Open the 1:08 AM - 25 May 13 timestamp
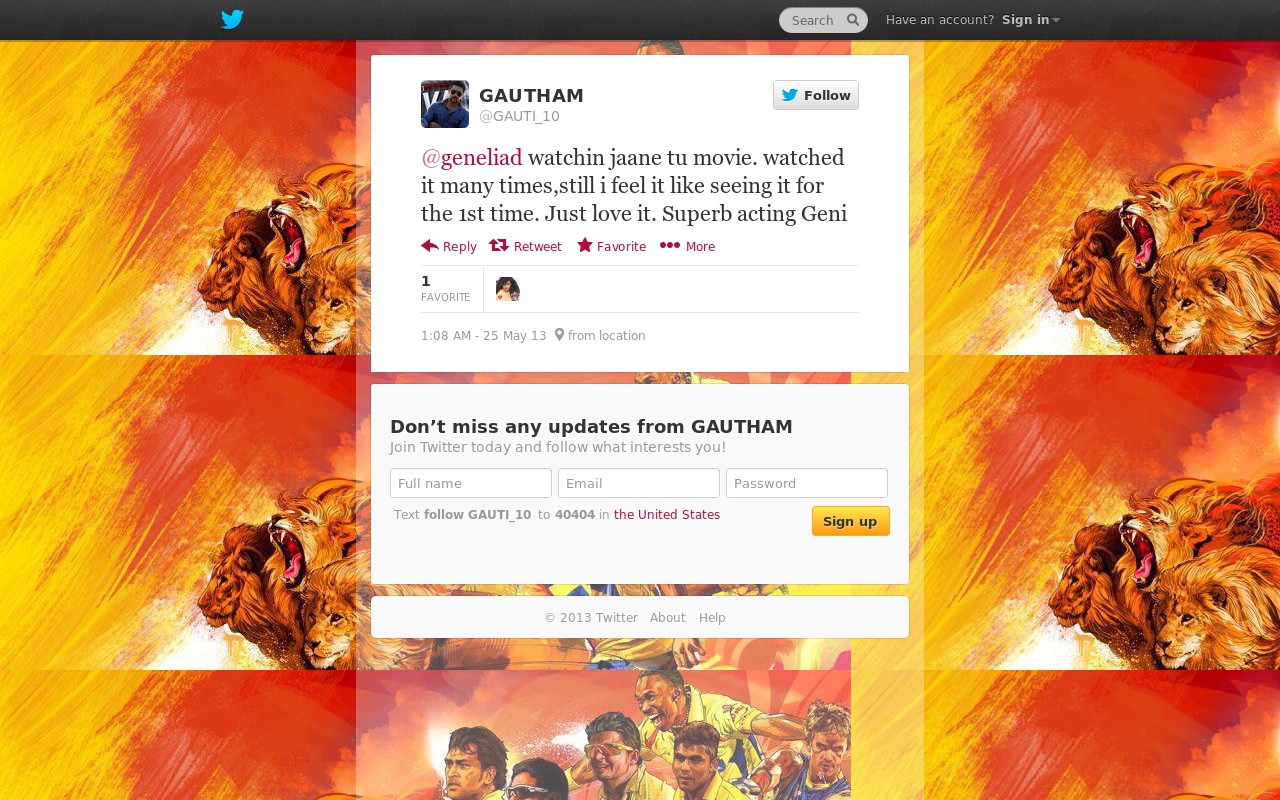The image size is (1280, 800). 484,336
